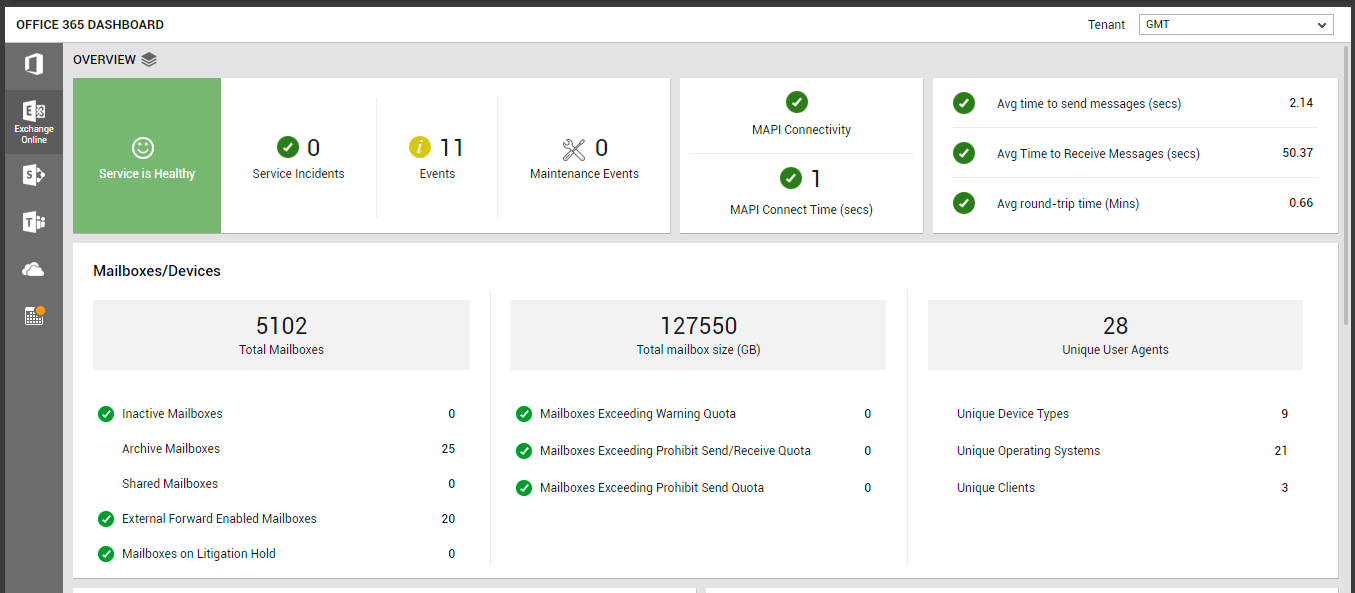Click the Inactive Mailboxes row label
Screen dimensions: 1355x593
(x=172, y=414)
